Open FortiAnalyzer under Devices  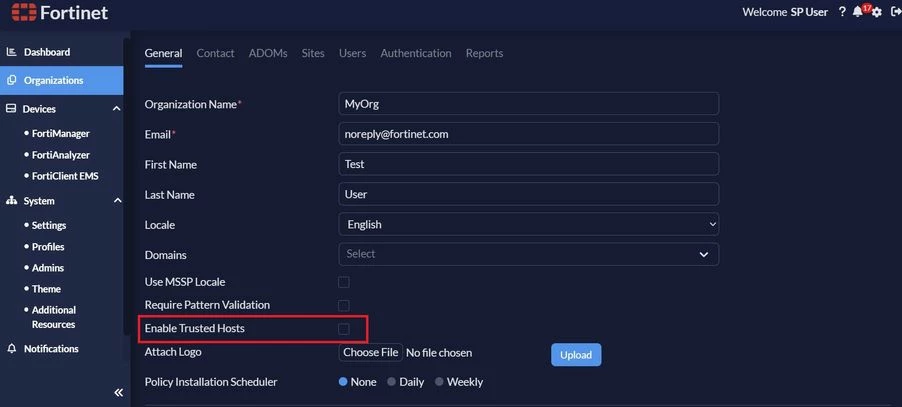tap(60, 155)
